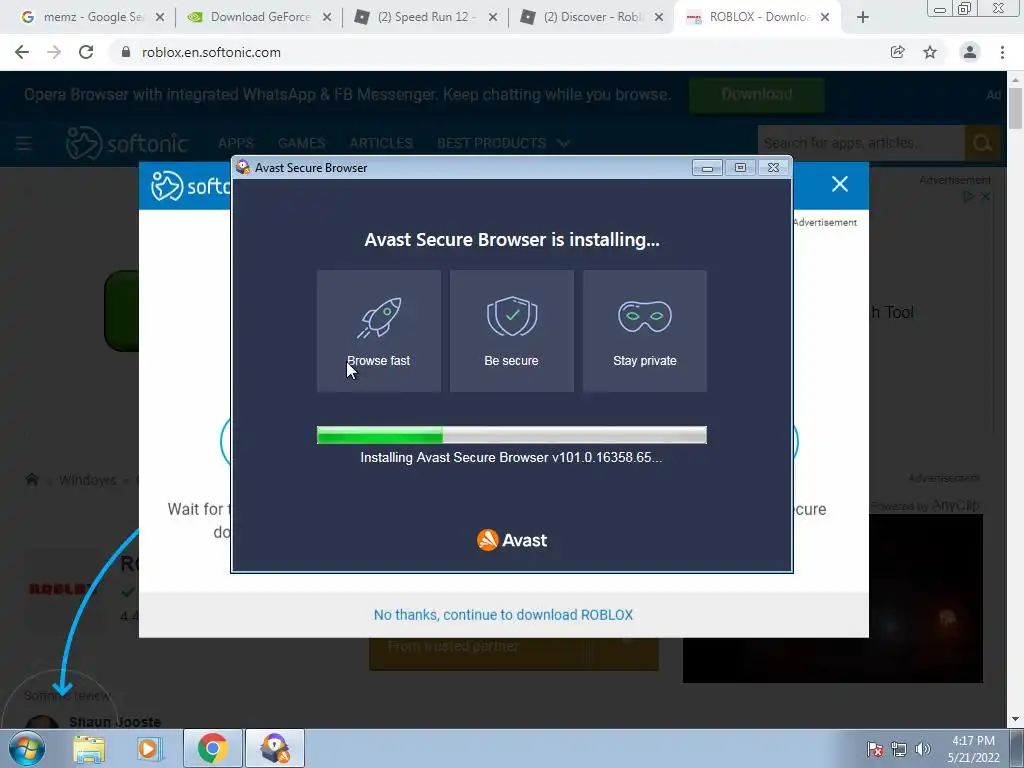This screenshot has height=768, width=1024.
Task: Open Windows Explorer from the taskbar
Action: coord(89,749)
